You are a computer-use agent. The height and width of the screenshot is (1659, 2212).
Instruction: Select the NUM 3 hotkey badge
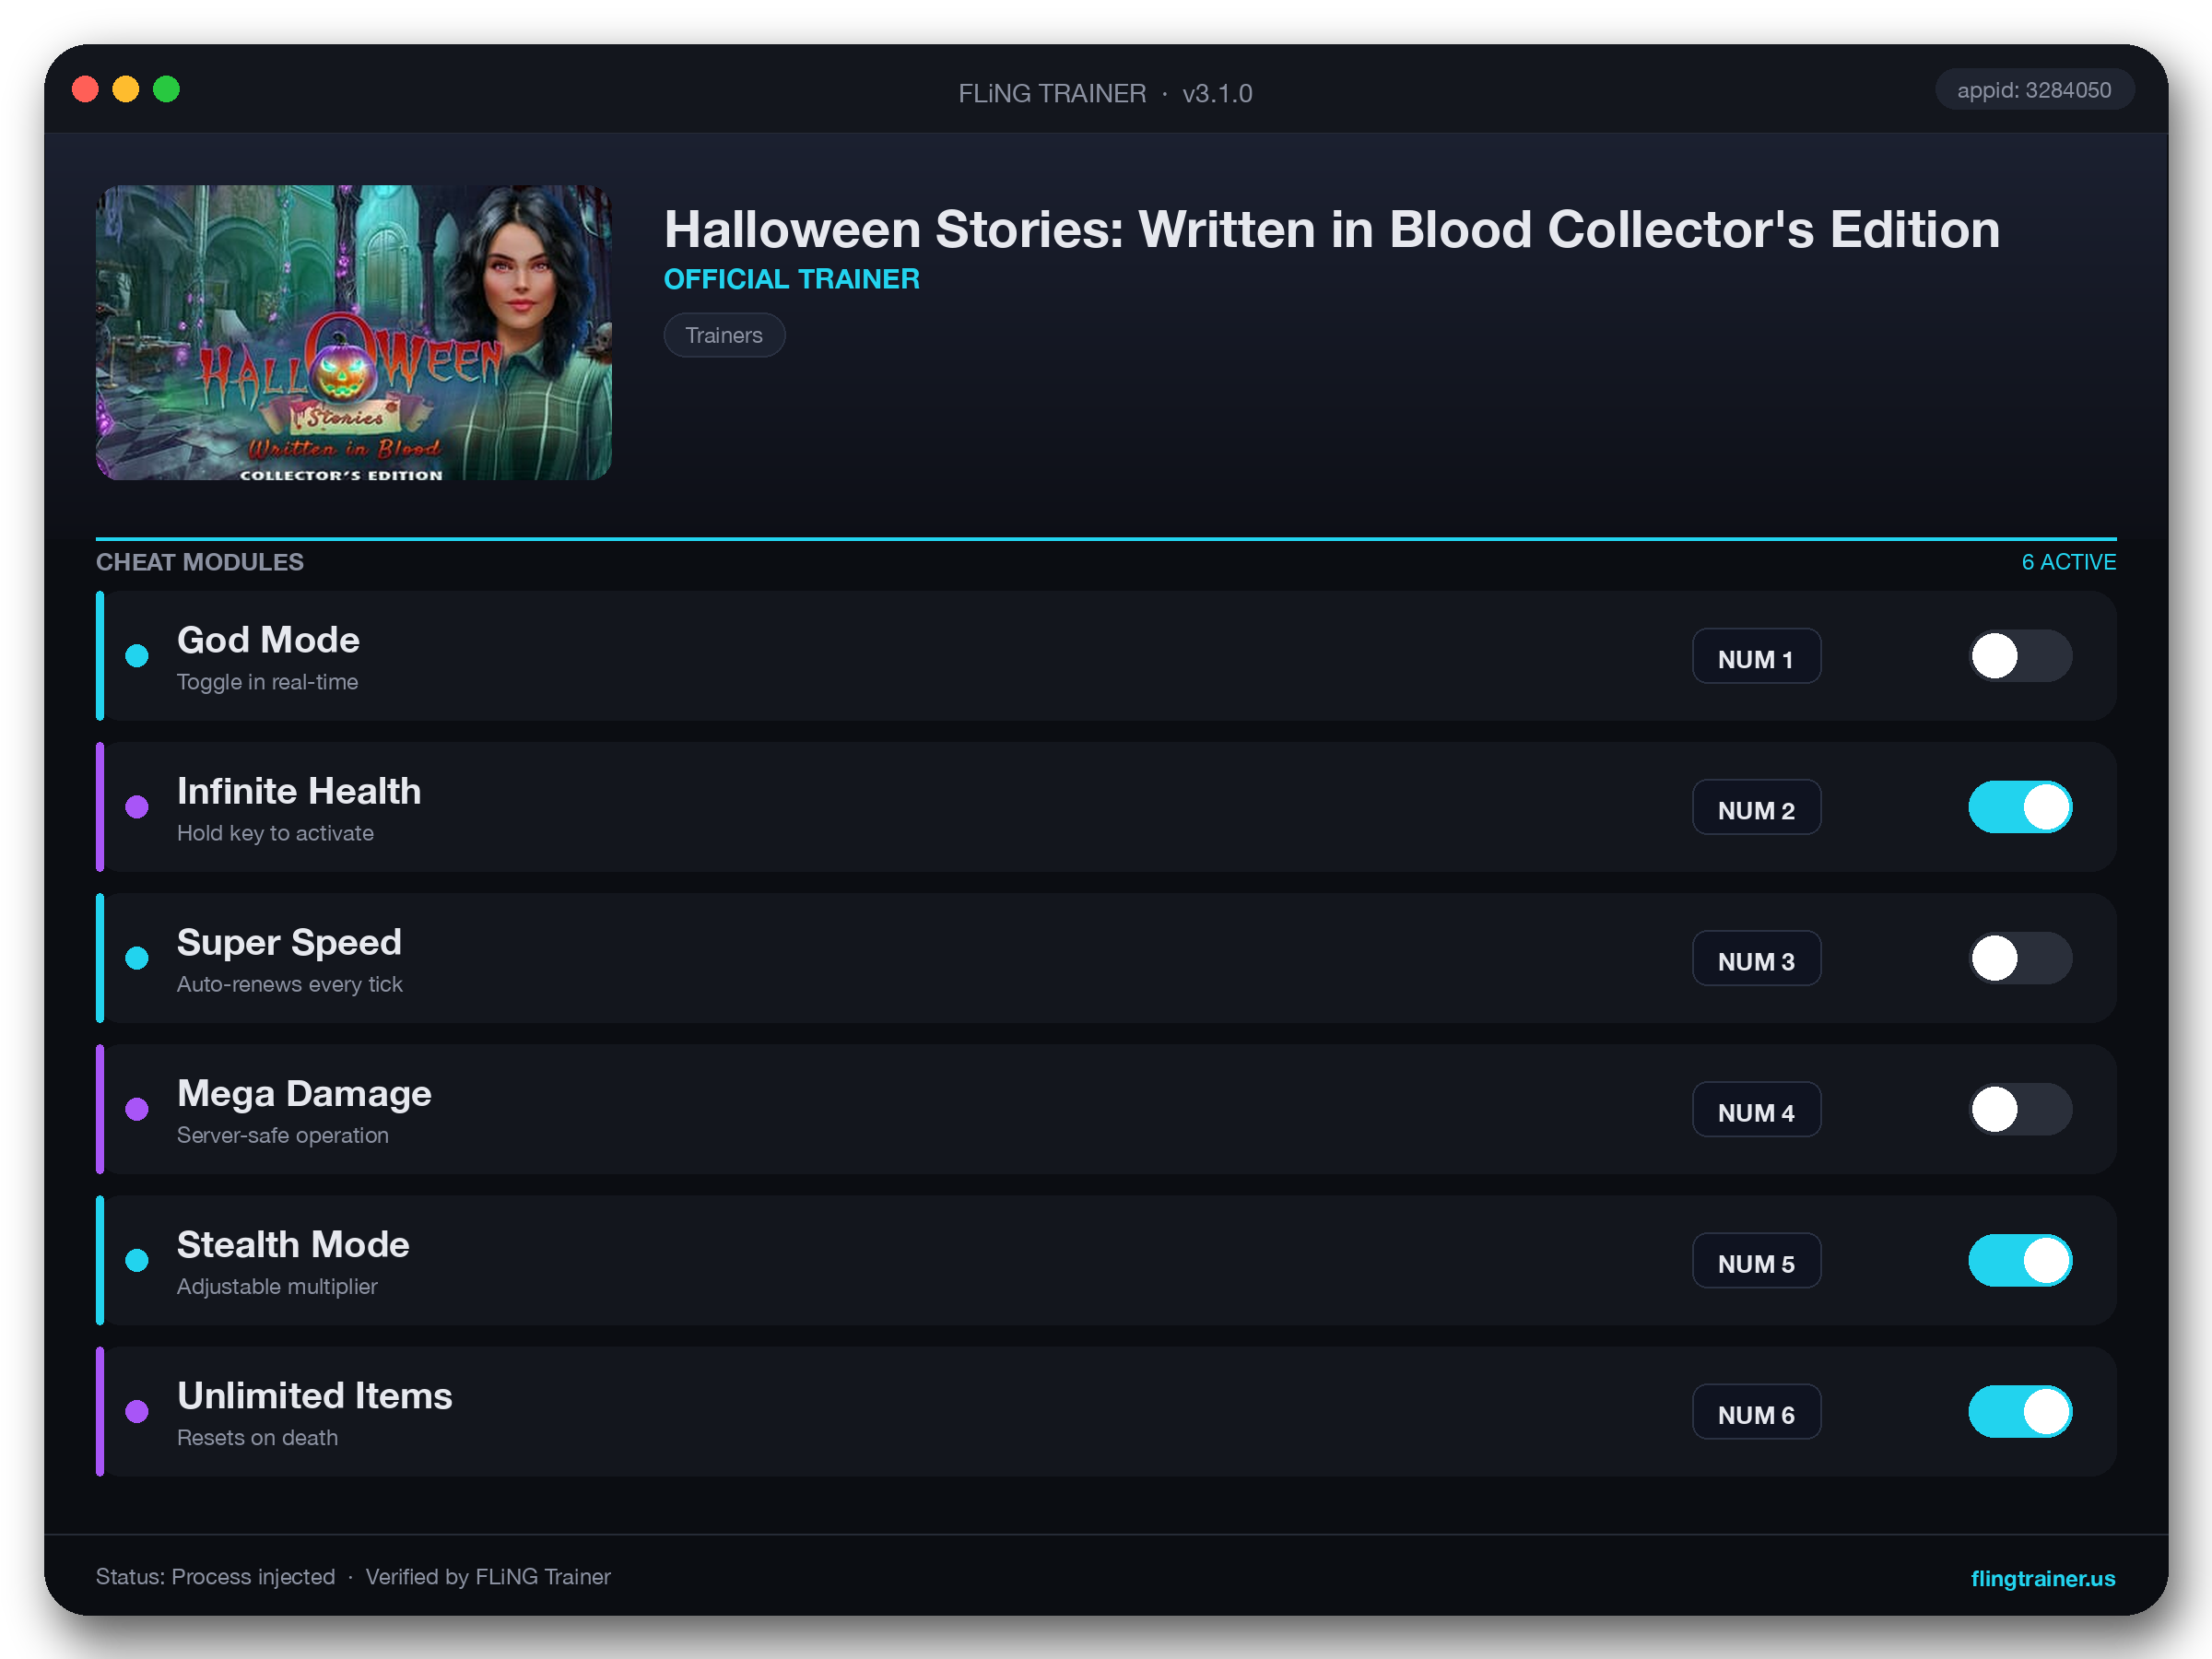click(1756, 959)
